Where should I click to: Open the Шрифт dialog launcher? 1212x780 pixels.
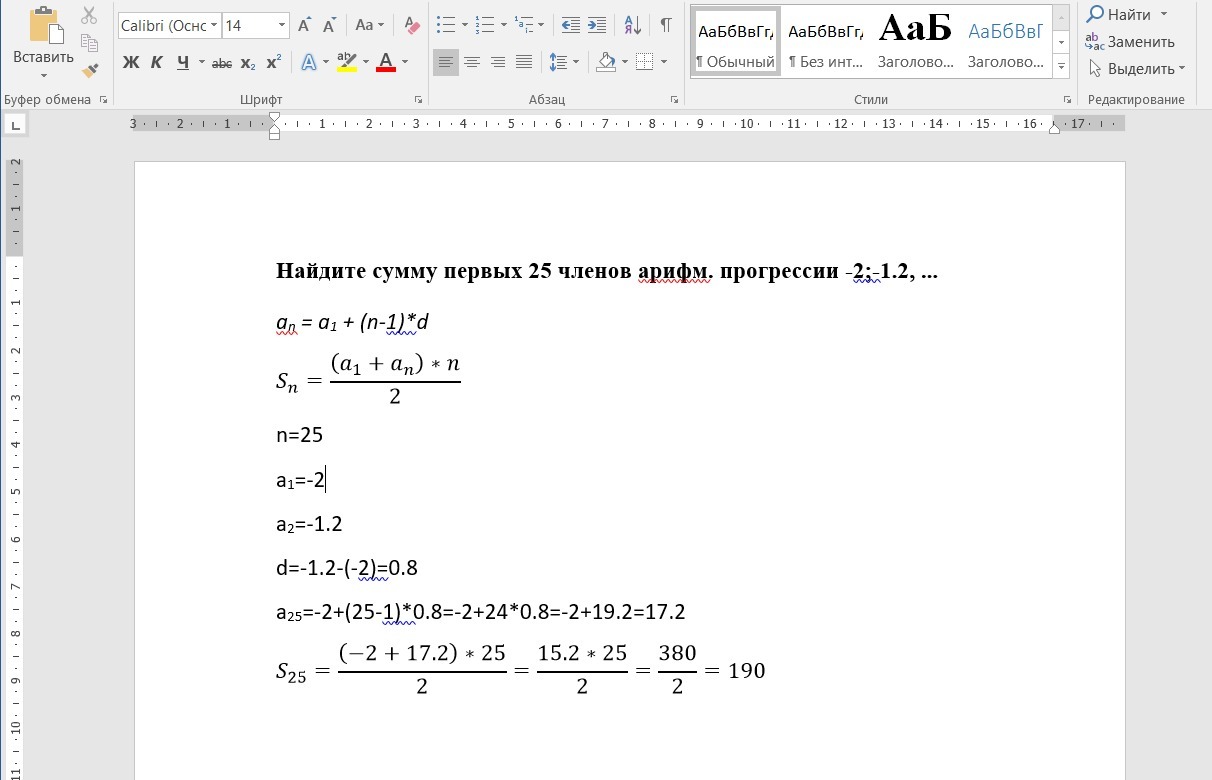418,100
